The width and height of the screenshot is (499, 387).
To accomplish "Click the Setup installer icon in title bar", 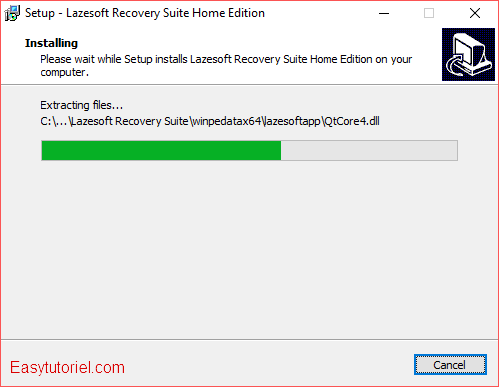I will click(x=12, y=13).
